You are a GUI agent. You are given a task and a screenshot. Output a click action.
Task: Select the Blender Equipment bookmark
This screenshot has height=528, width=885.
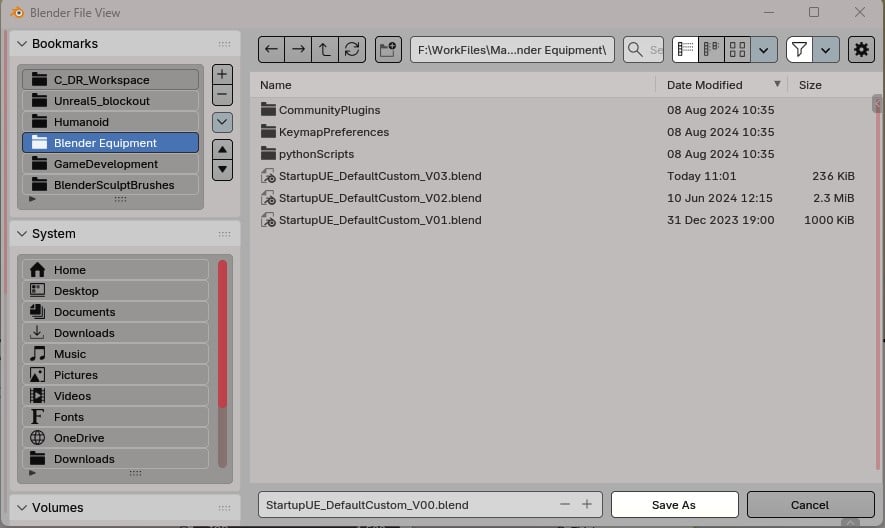click(x=111, y=143)
